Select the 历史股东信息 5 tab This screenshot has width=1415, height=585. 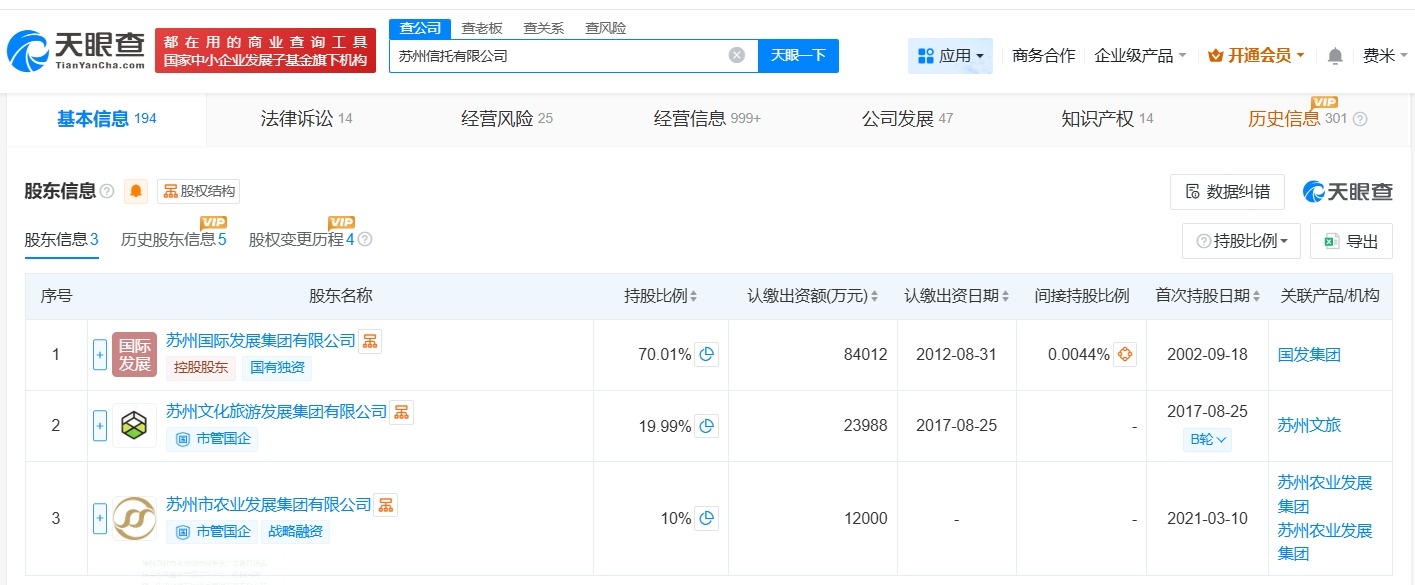tap(174, 239)
